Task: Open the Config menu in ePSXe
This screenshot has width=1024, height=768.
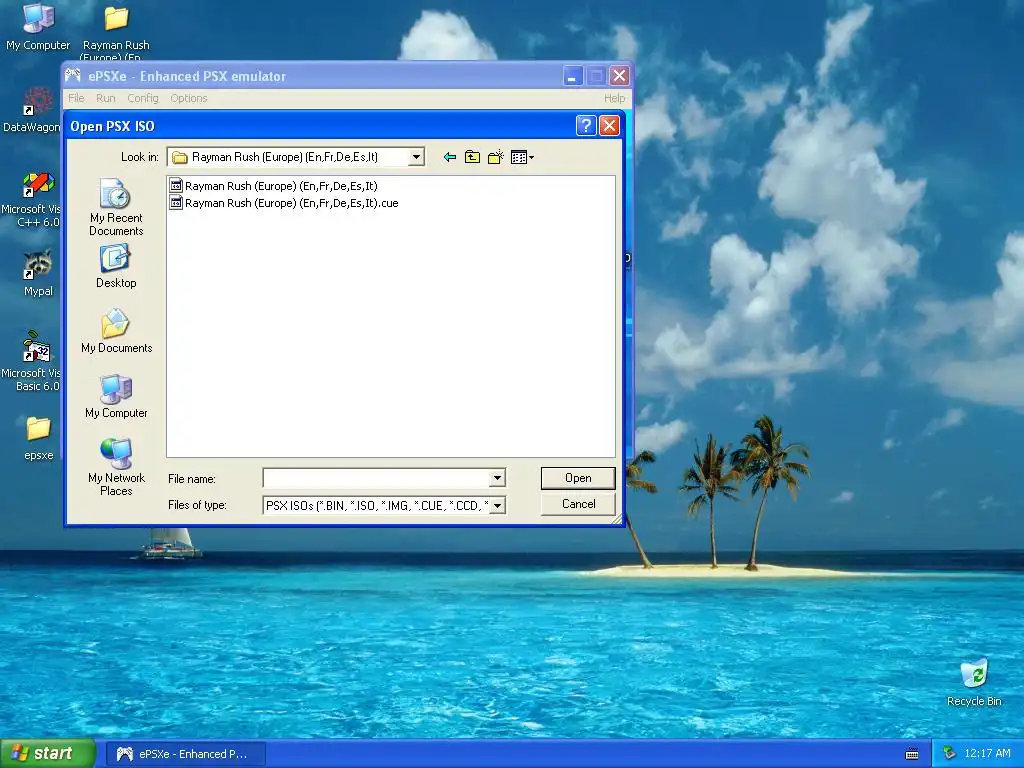Action: (x=143, y=98)
